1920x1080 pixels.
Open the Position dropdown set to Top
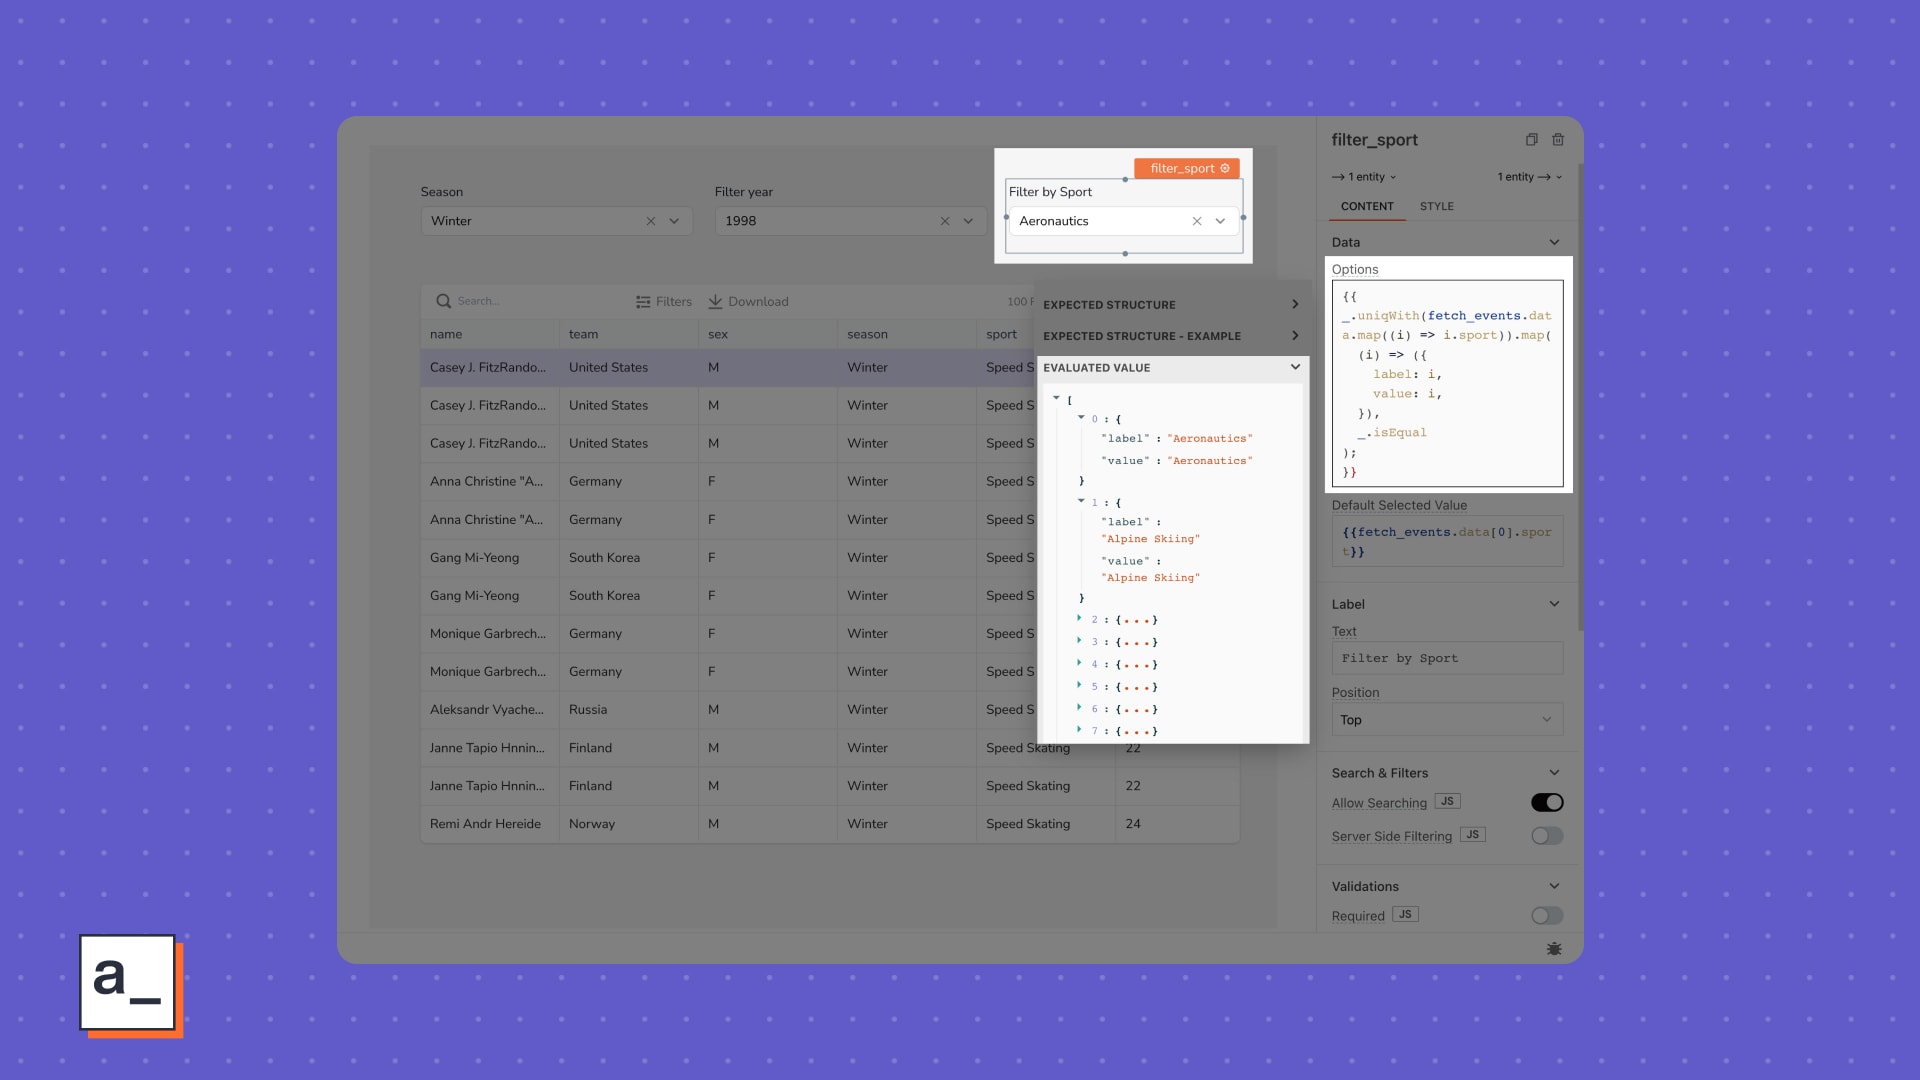pyautogui.click(x=1446, y=720)
